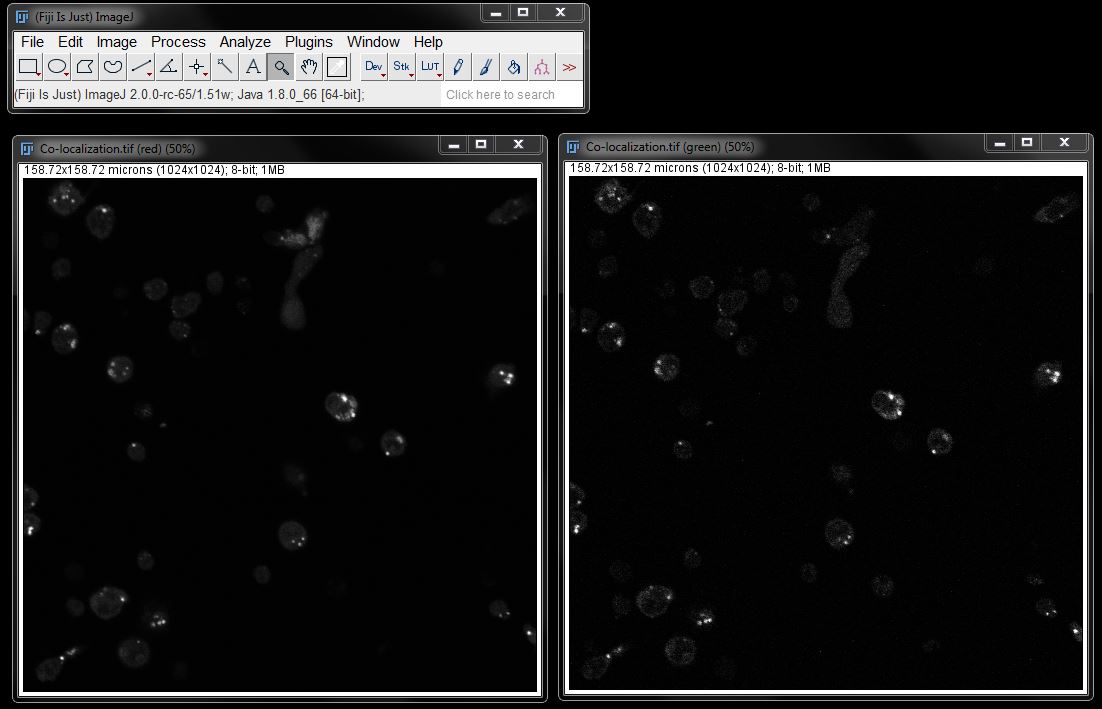Image resolution: width=1102 pixels, height=709 pixels.
Task: Select the Oval selection tool
Action: click(58, 67)
